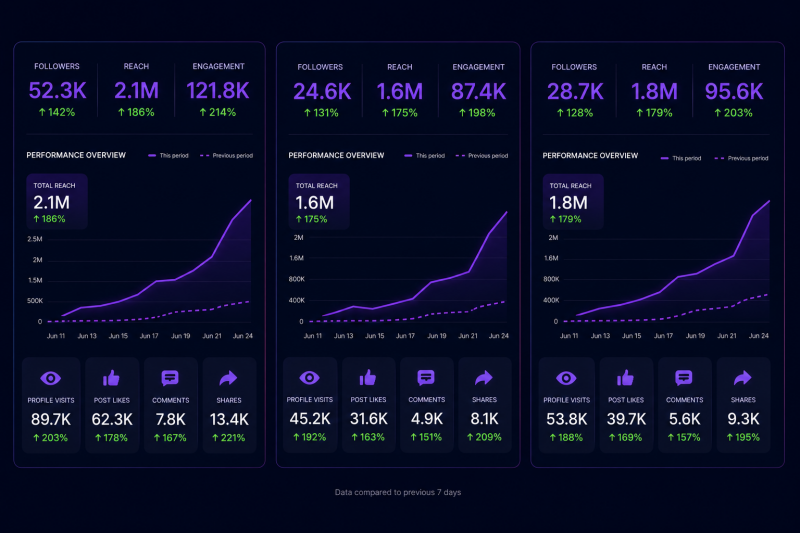Click the Total Reach 2.1M summary box

(x=57, y=202)
